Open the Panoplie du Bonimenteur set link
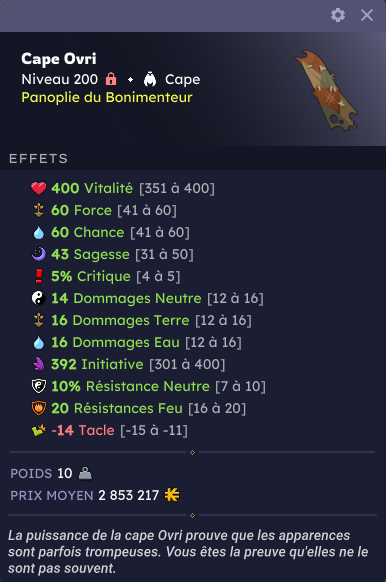386x582 pixels. coord(107,97)
